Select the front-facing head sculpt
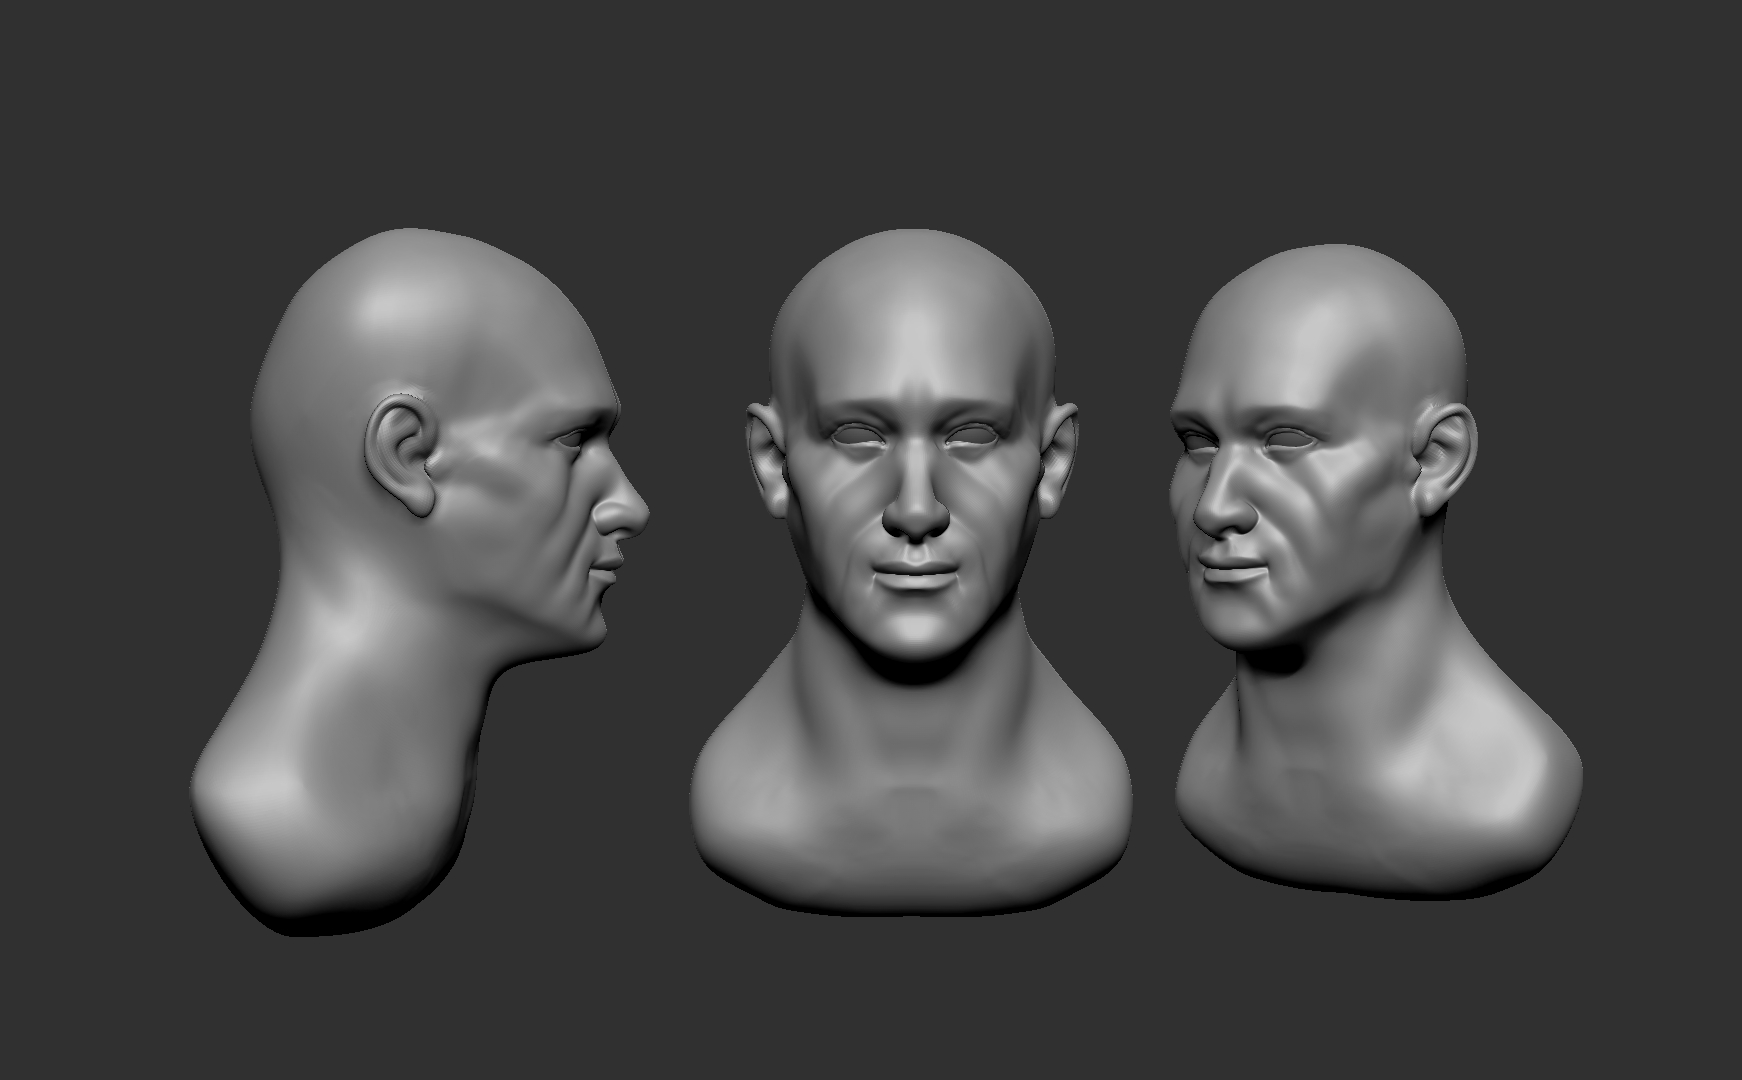This screenshot has width=1742, height=1080. pyautogui.click(x=911, y=570)
